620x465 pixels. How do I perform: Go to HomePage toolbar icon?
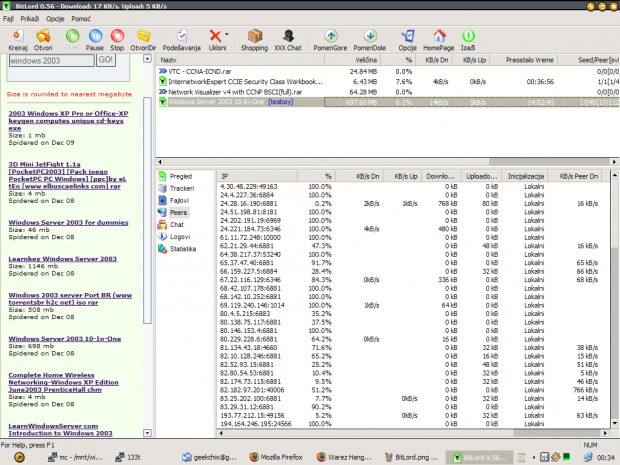[x=439, y=40]
